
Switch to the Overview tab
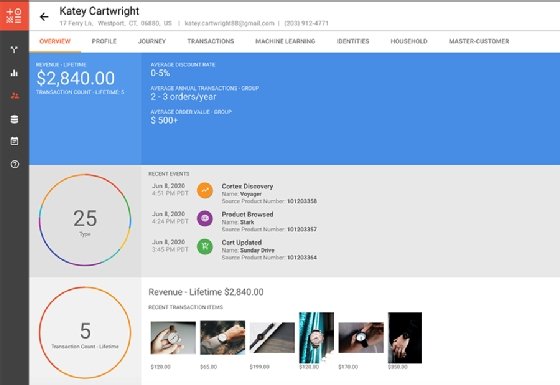point(55,41)
